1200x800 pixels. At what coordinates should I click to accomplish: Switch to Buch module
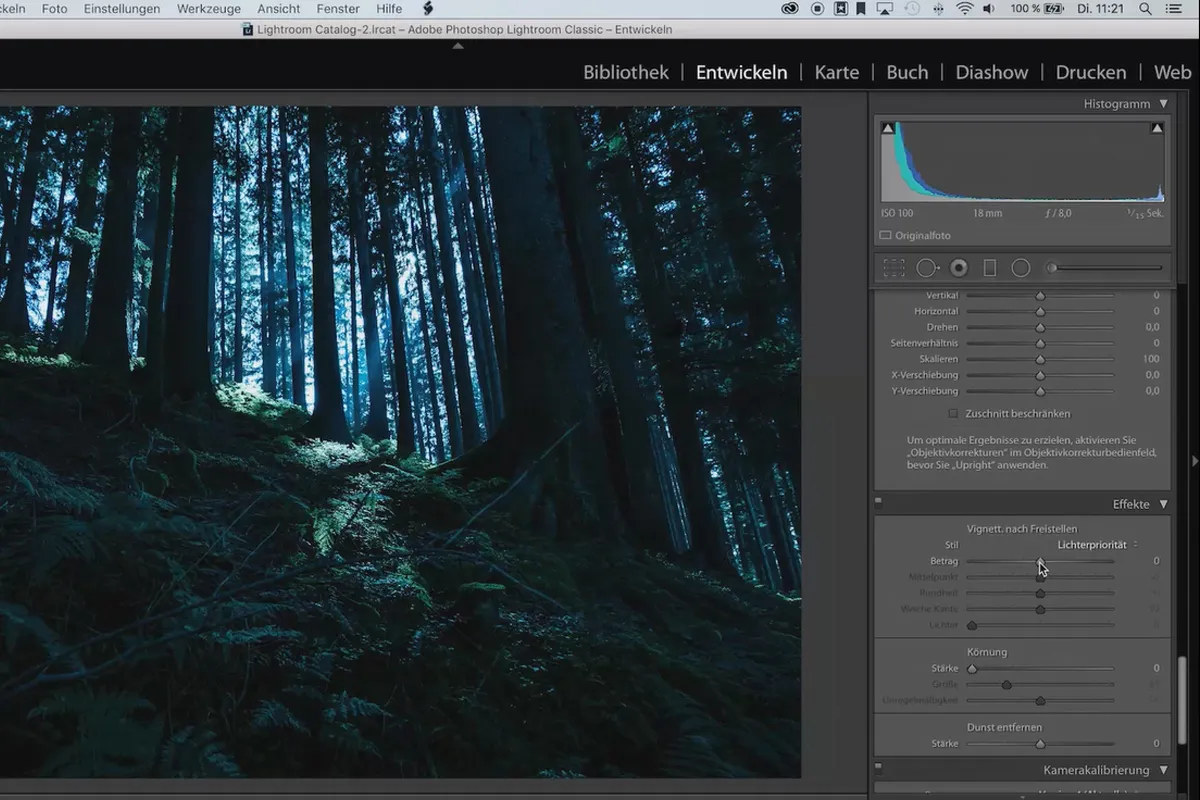[x=907, y=73]
